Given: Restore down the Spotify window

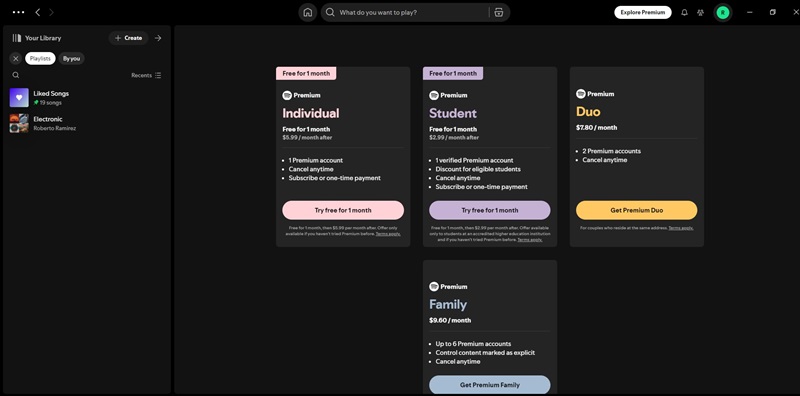Looking at the screenshot, I should pyautogui.click(x=772, y=12).
